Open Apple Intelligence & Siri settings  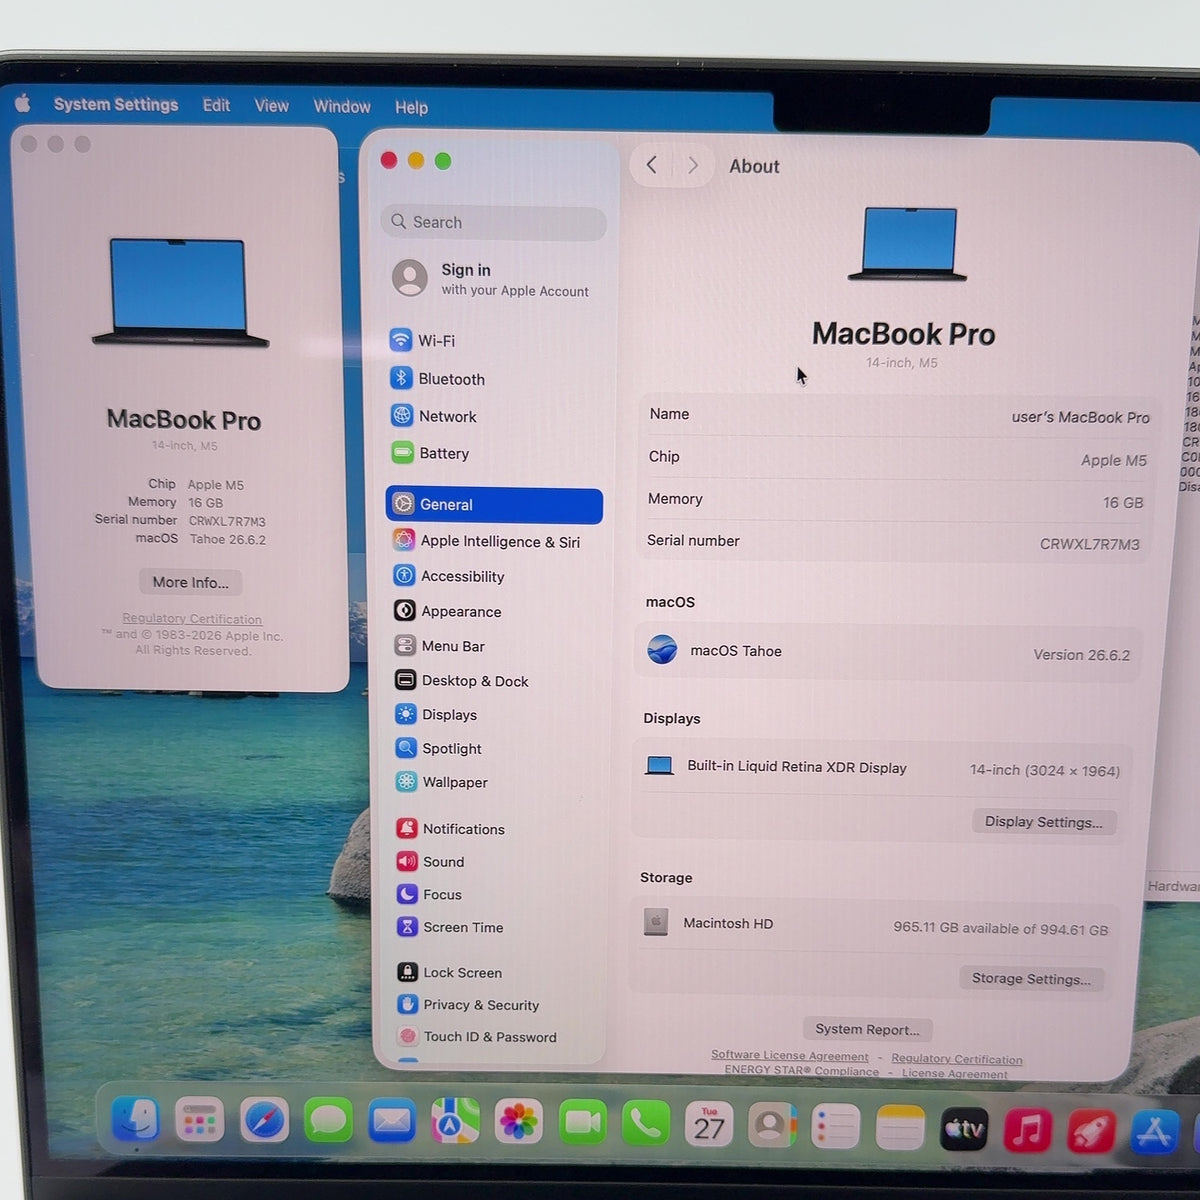coord(487,541)
